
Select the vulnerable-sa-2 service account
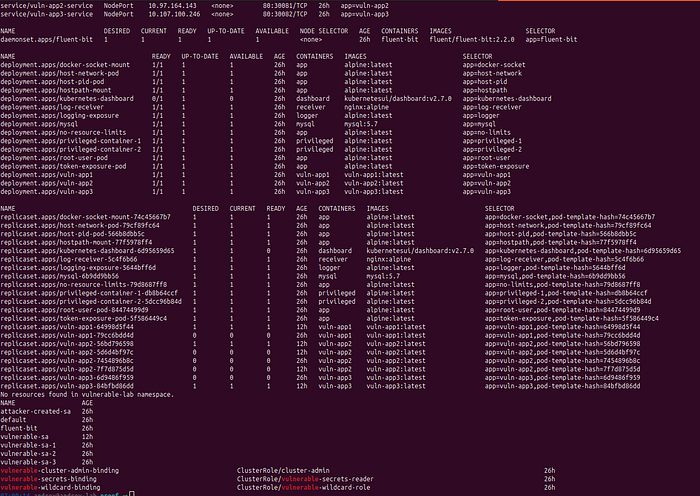(x=28, y=455)
